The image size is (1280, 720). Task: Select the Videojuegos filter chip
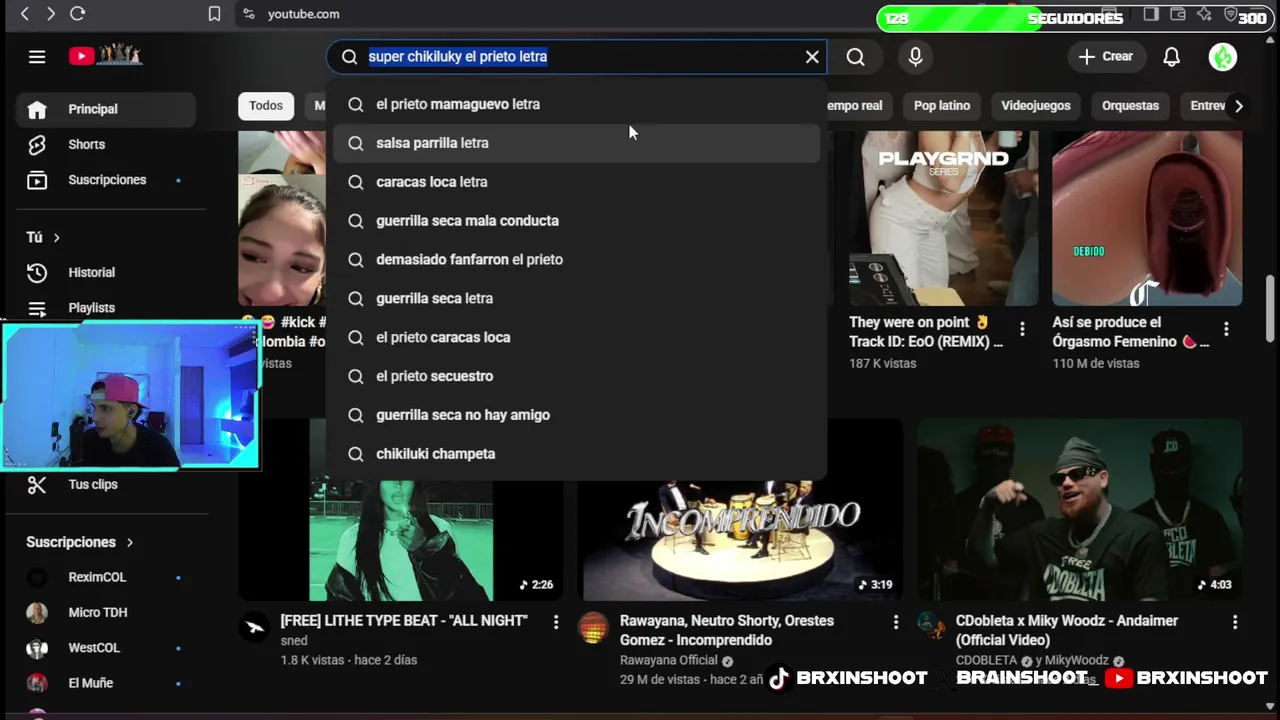point(1036,106)
